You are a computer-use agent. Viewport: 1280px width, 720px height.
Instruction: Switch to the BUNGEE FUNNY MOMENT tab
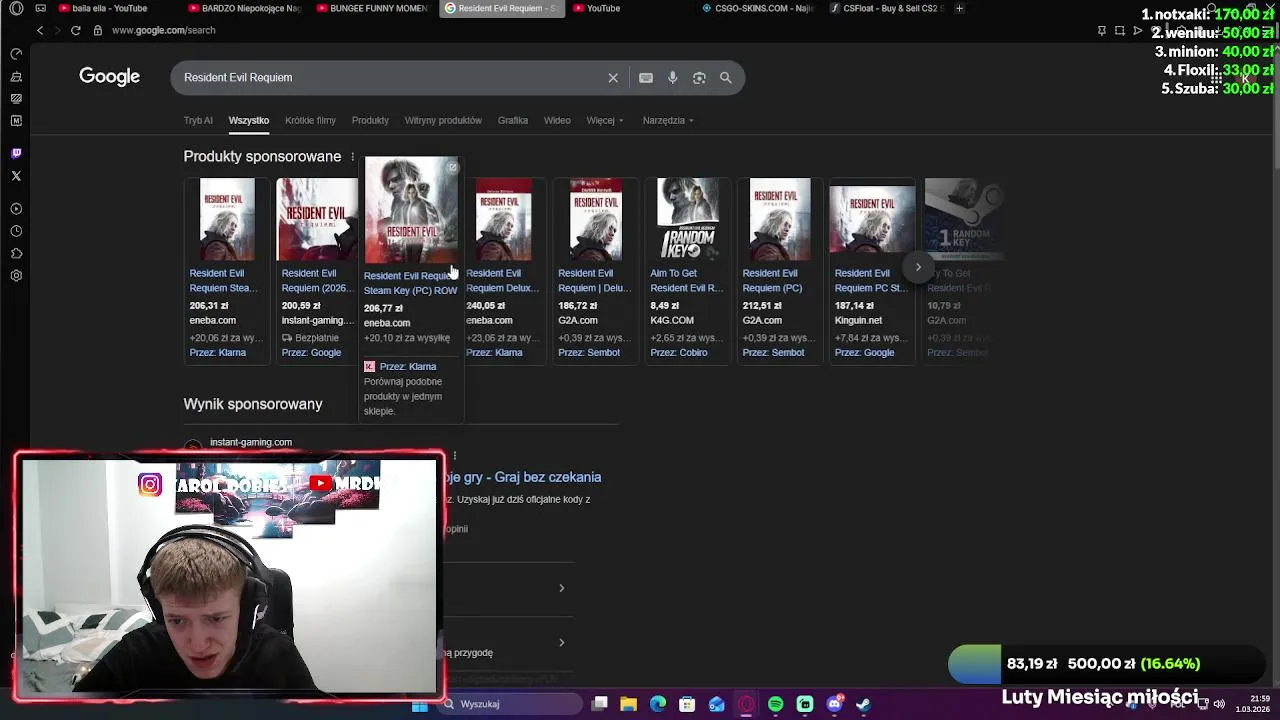point(373,8)
